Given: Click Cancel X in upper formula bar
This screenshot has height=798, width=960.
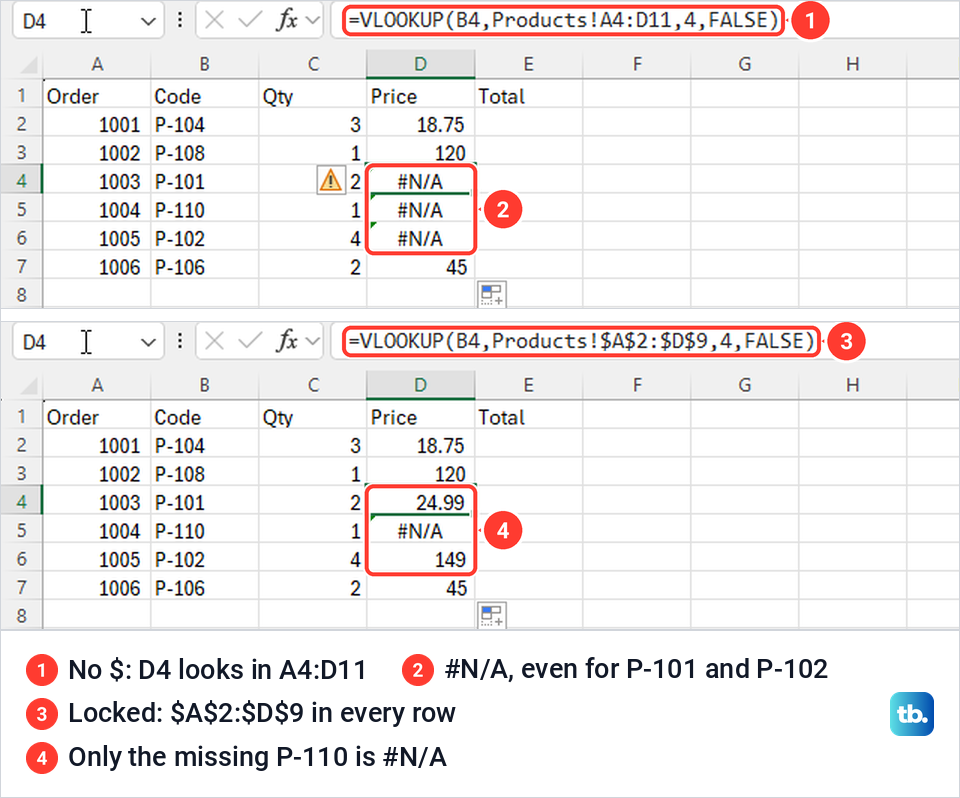Looking at the screenshot, I should [x=214, y=21].
